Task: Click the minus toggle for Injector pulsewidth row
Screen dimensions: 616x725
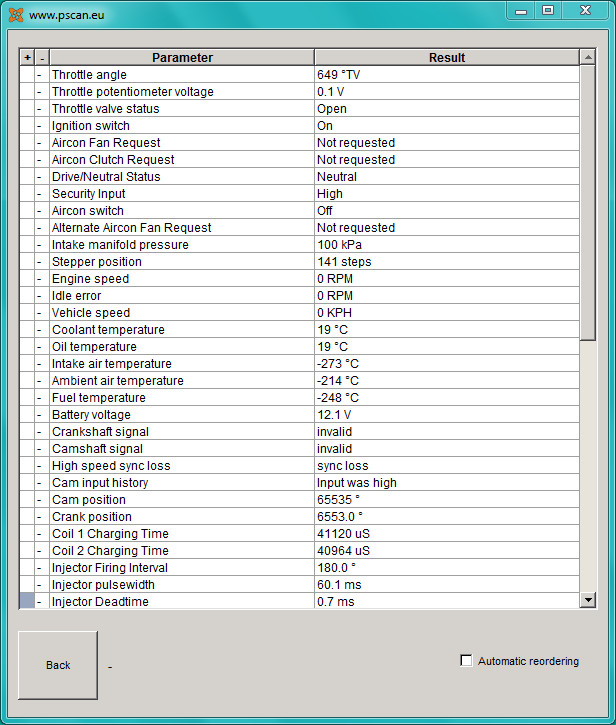Action: point(42,584)
